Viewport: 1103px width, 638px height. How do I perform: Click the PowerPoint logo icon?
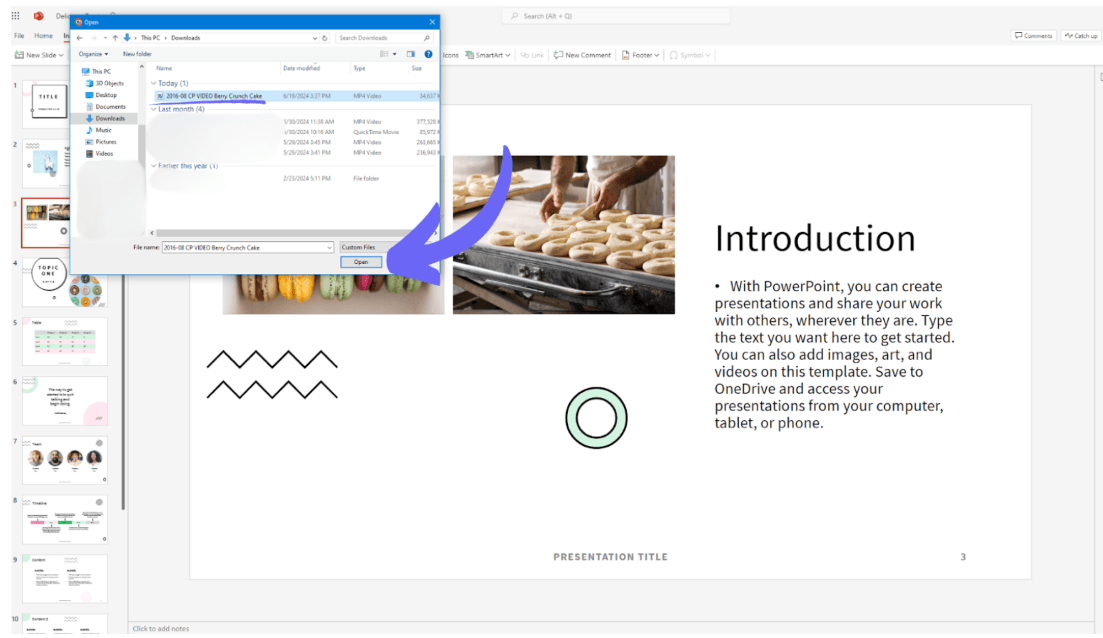pos(39,16)
